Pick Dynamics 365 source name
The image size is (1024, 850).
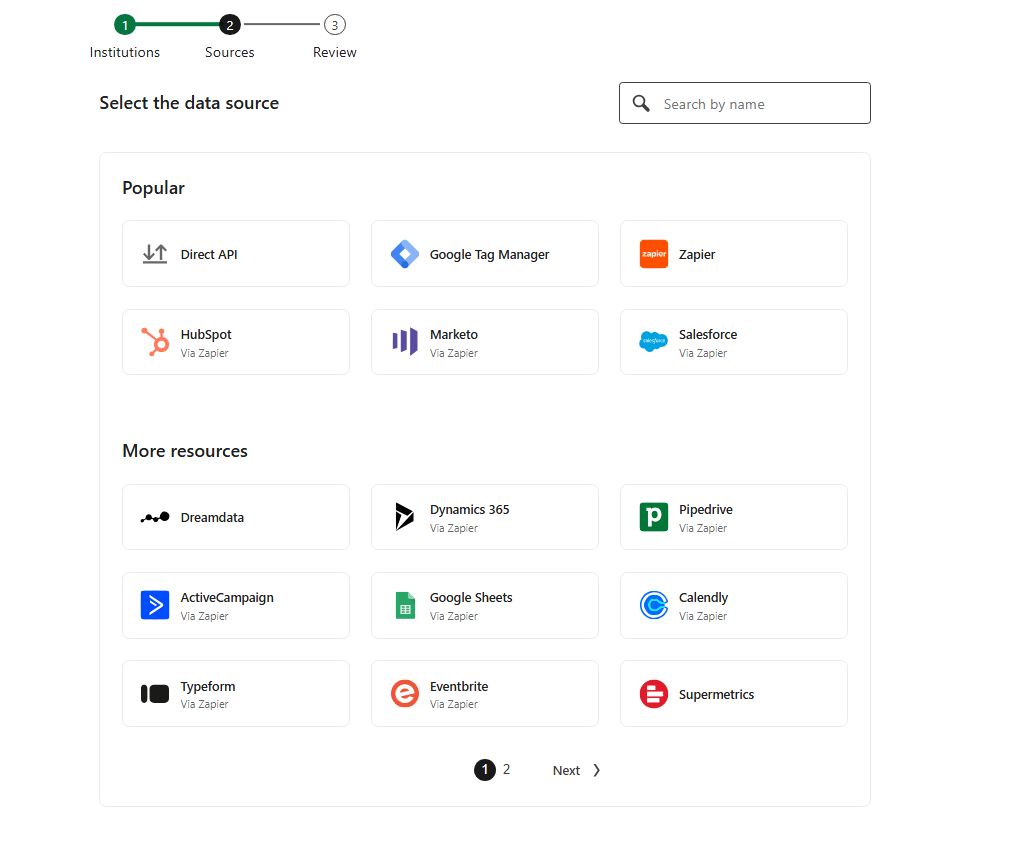(x=470, y=509)
